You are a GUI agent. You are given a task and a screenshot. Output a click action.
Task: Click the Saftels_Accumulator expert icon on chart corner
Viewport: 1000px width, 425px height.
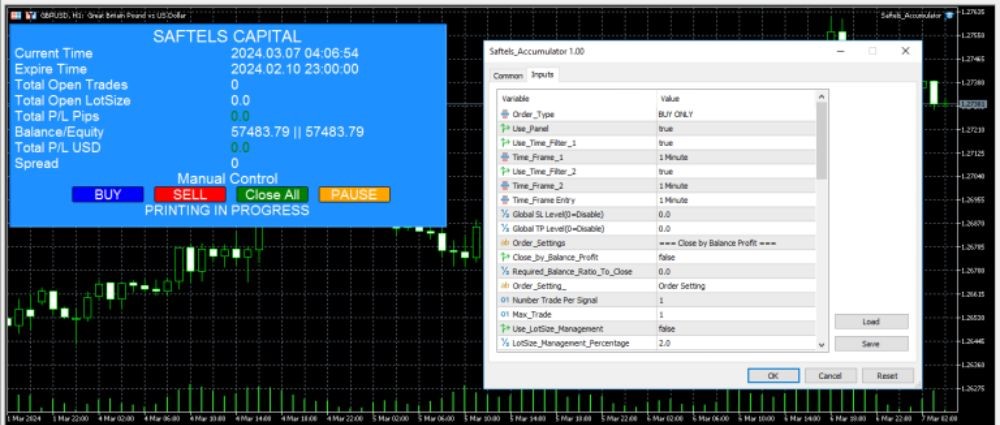click(950, 15)
